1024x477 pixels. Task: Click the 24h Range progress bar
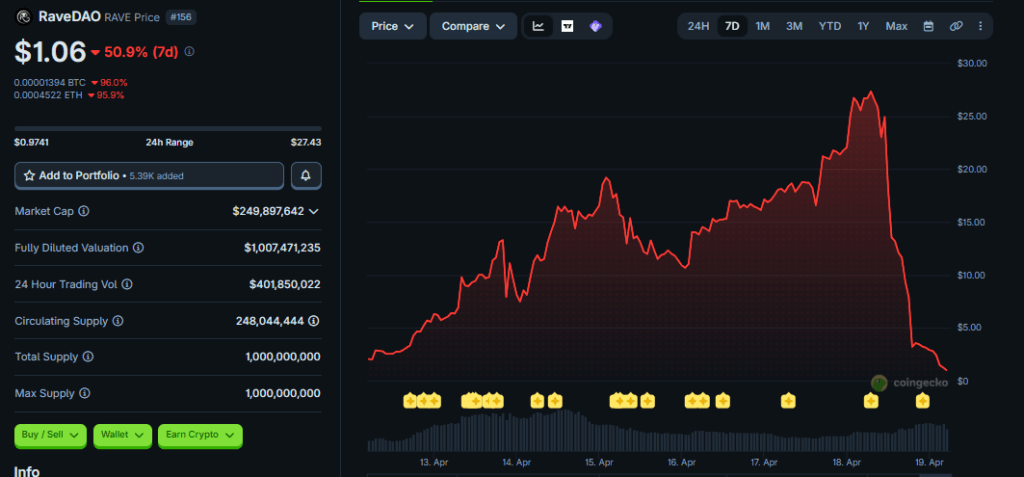[167, 128]
